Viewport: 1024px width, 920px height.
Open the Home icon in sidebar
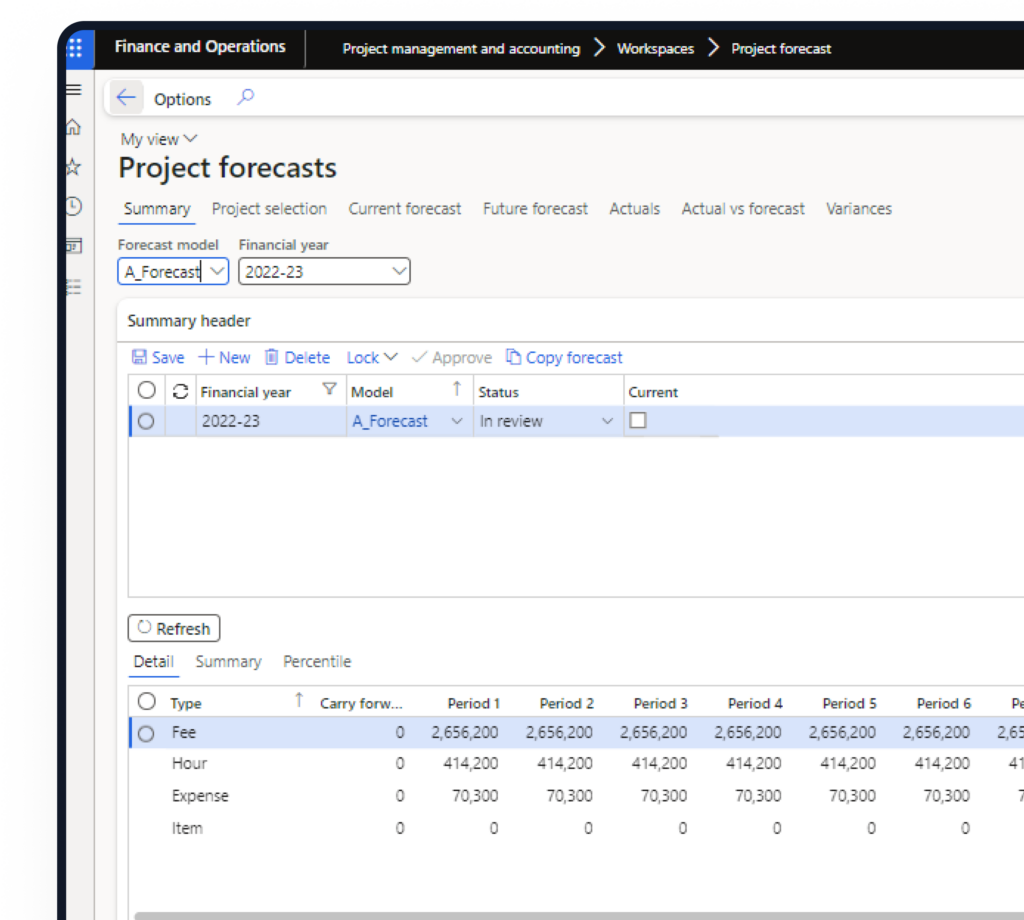pos(73,128)
